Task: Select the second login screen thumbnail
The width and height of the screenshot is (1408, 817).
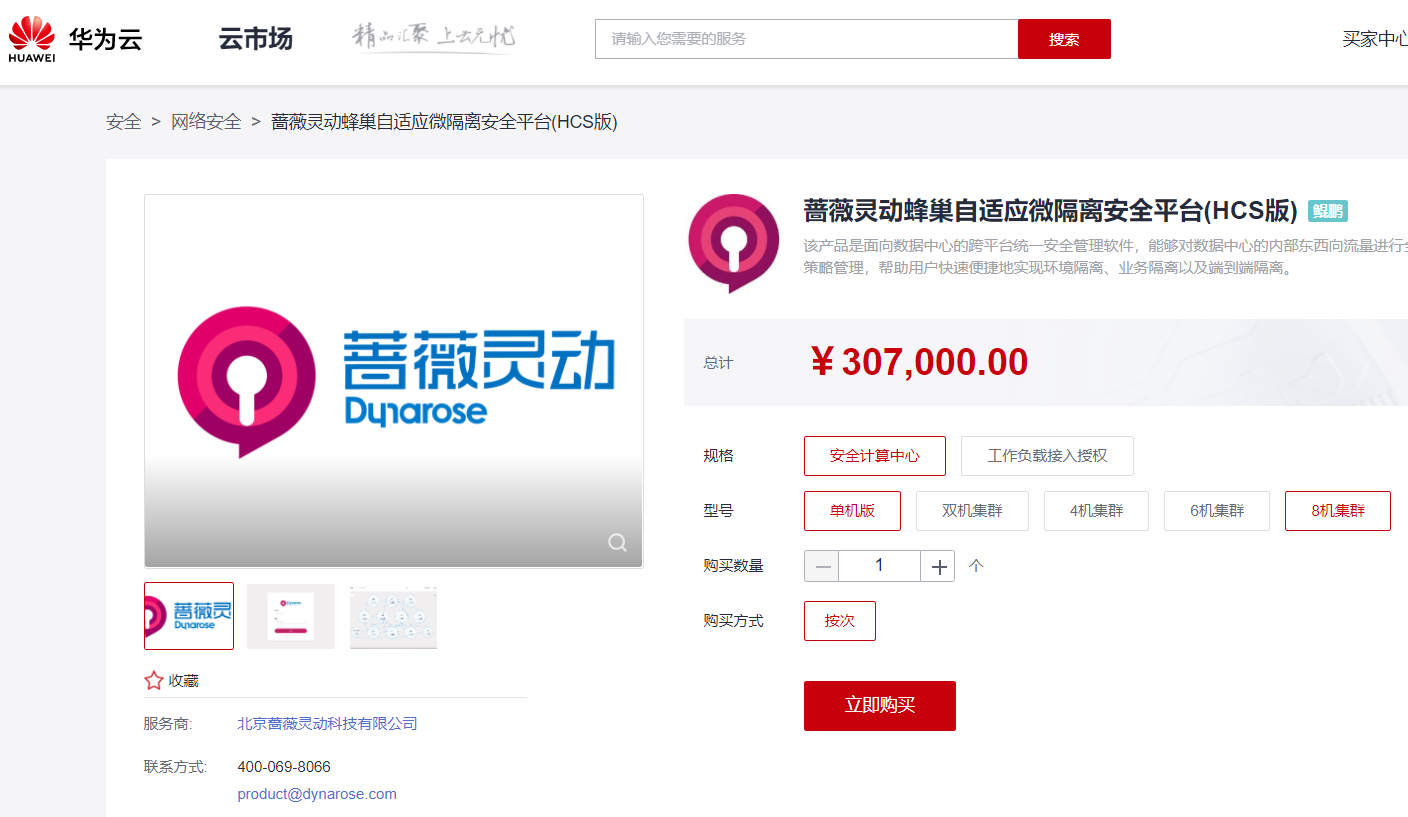Action: coord(291,616)
